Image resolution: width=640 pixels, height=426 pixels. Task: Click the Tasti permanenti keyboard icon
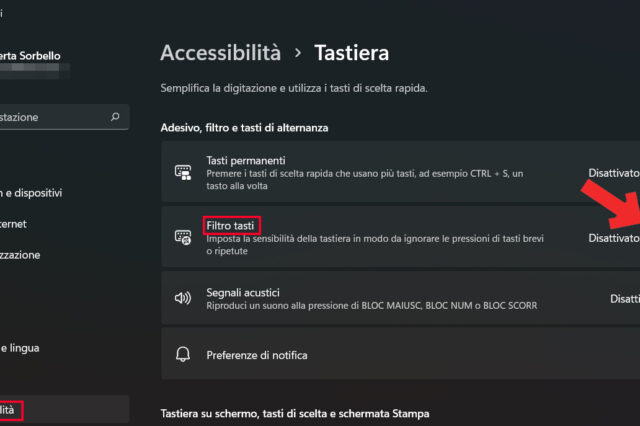[183, 172]
